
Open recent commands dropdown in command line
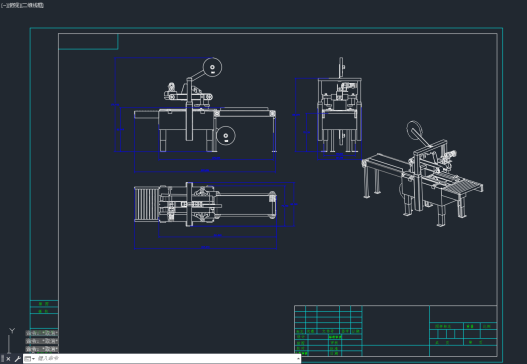[30, 359]
